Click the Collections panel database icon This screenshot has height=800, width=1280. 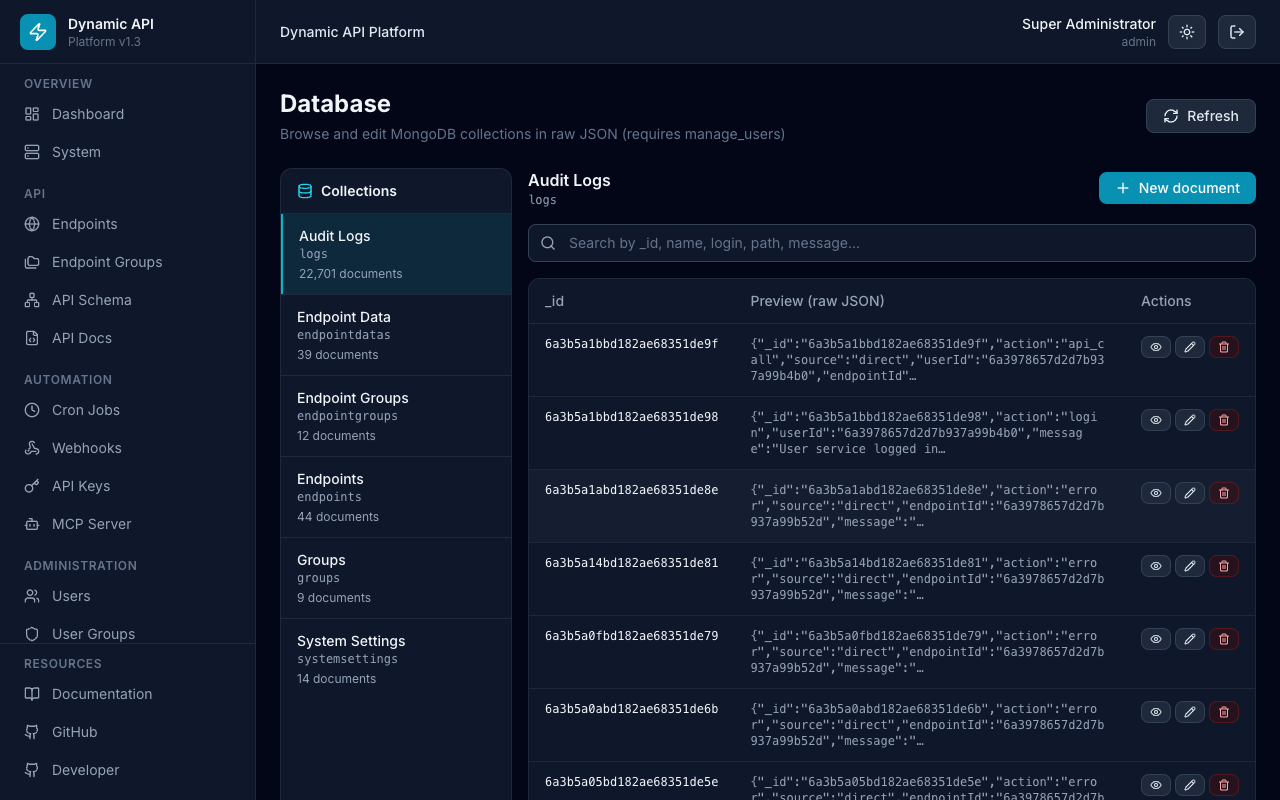pos(305,191)
